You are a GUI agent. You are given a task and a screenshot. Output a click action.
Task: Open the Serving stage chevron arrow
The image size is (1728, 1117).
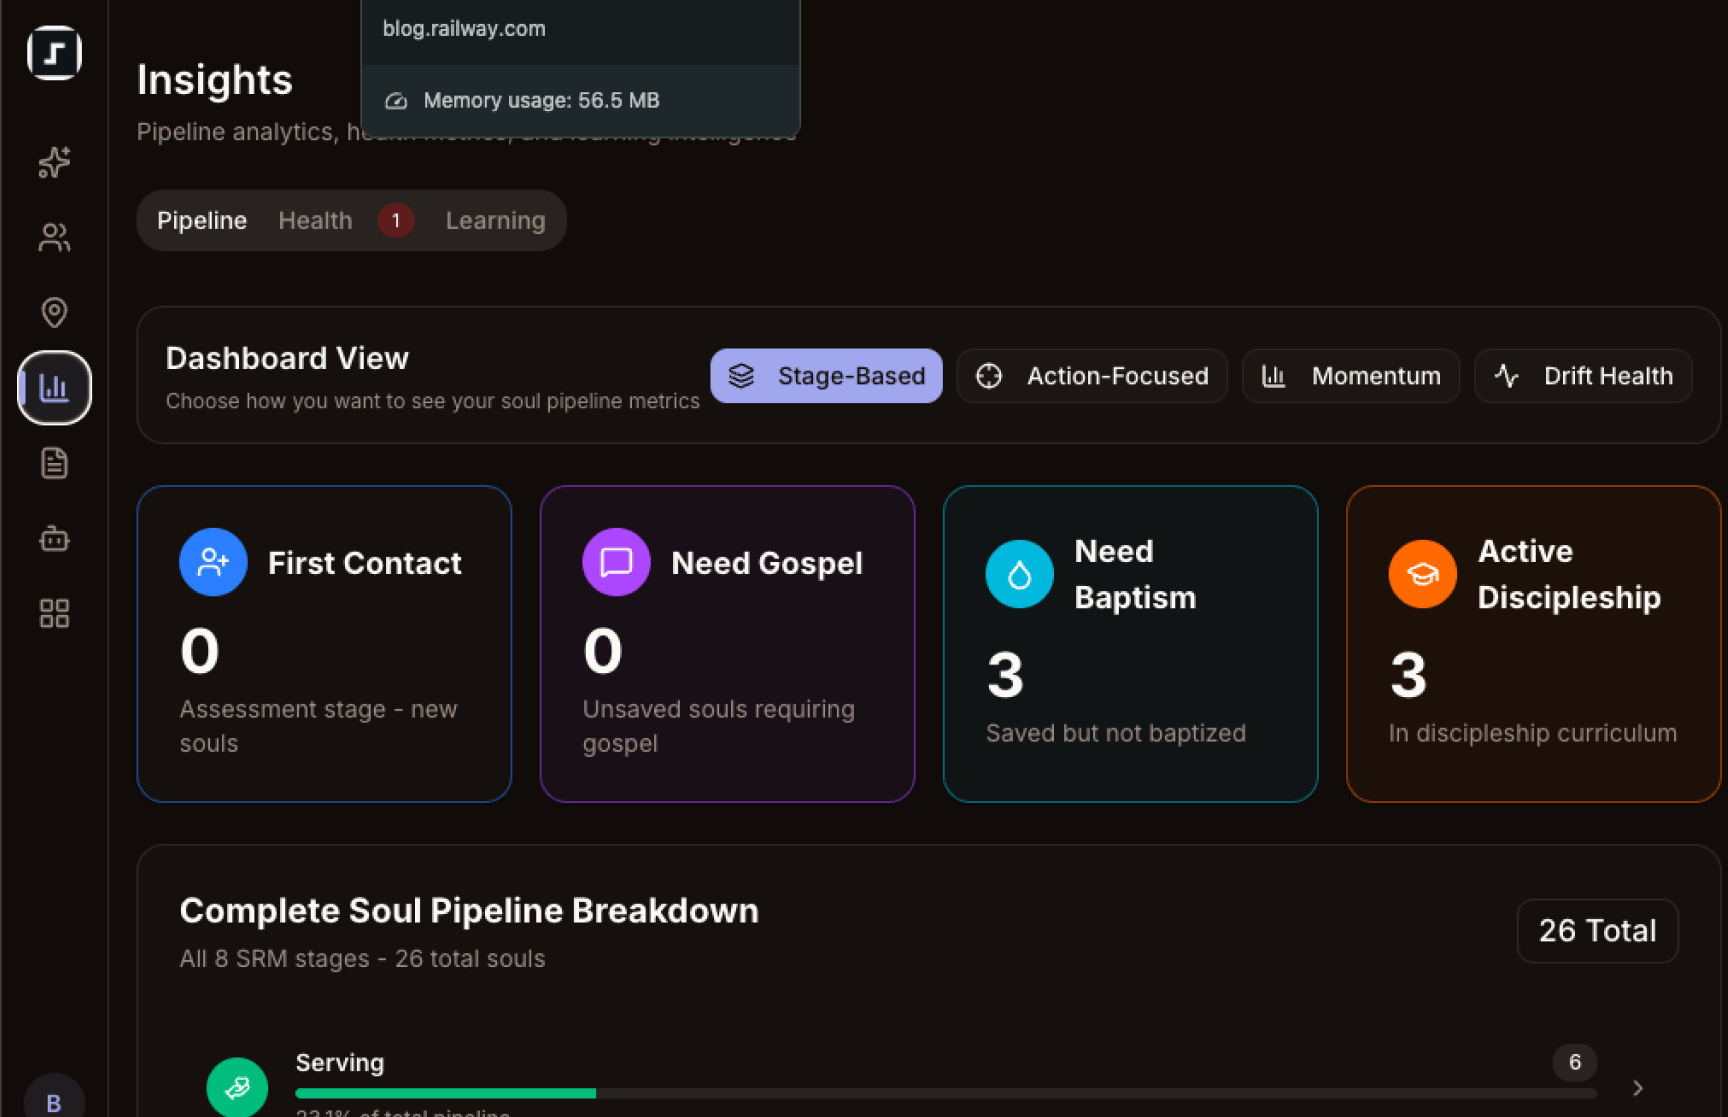(x=1637, y=1089)
